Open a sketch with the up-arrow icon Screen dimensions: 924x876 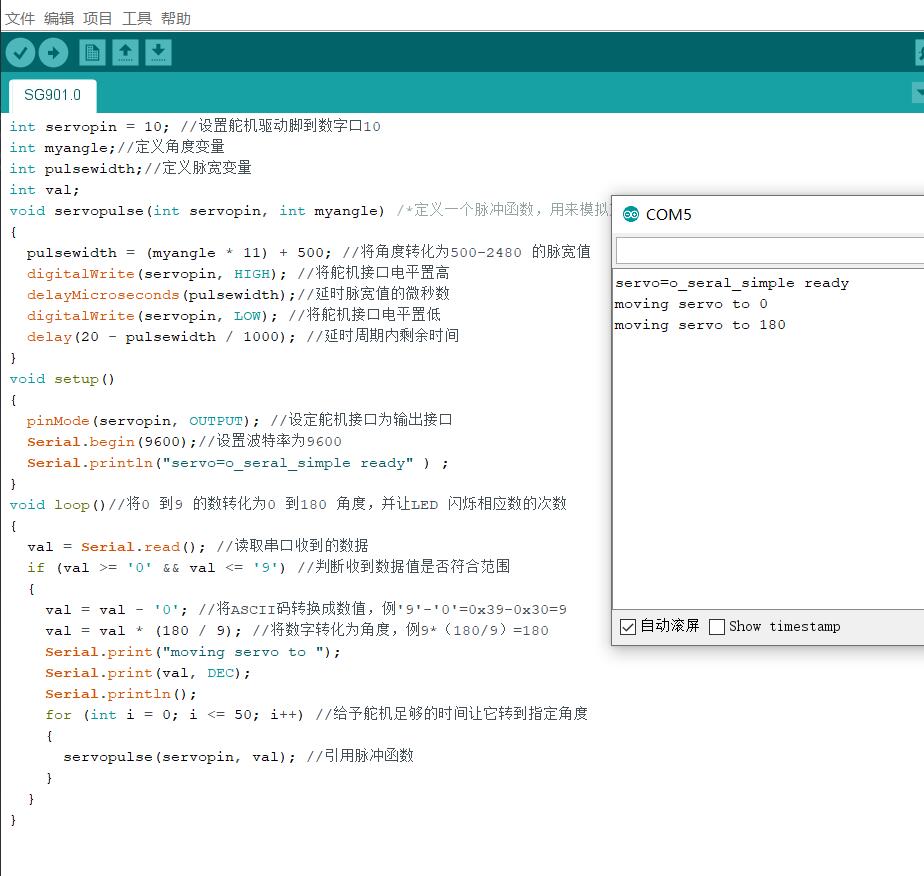(125, 52)
